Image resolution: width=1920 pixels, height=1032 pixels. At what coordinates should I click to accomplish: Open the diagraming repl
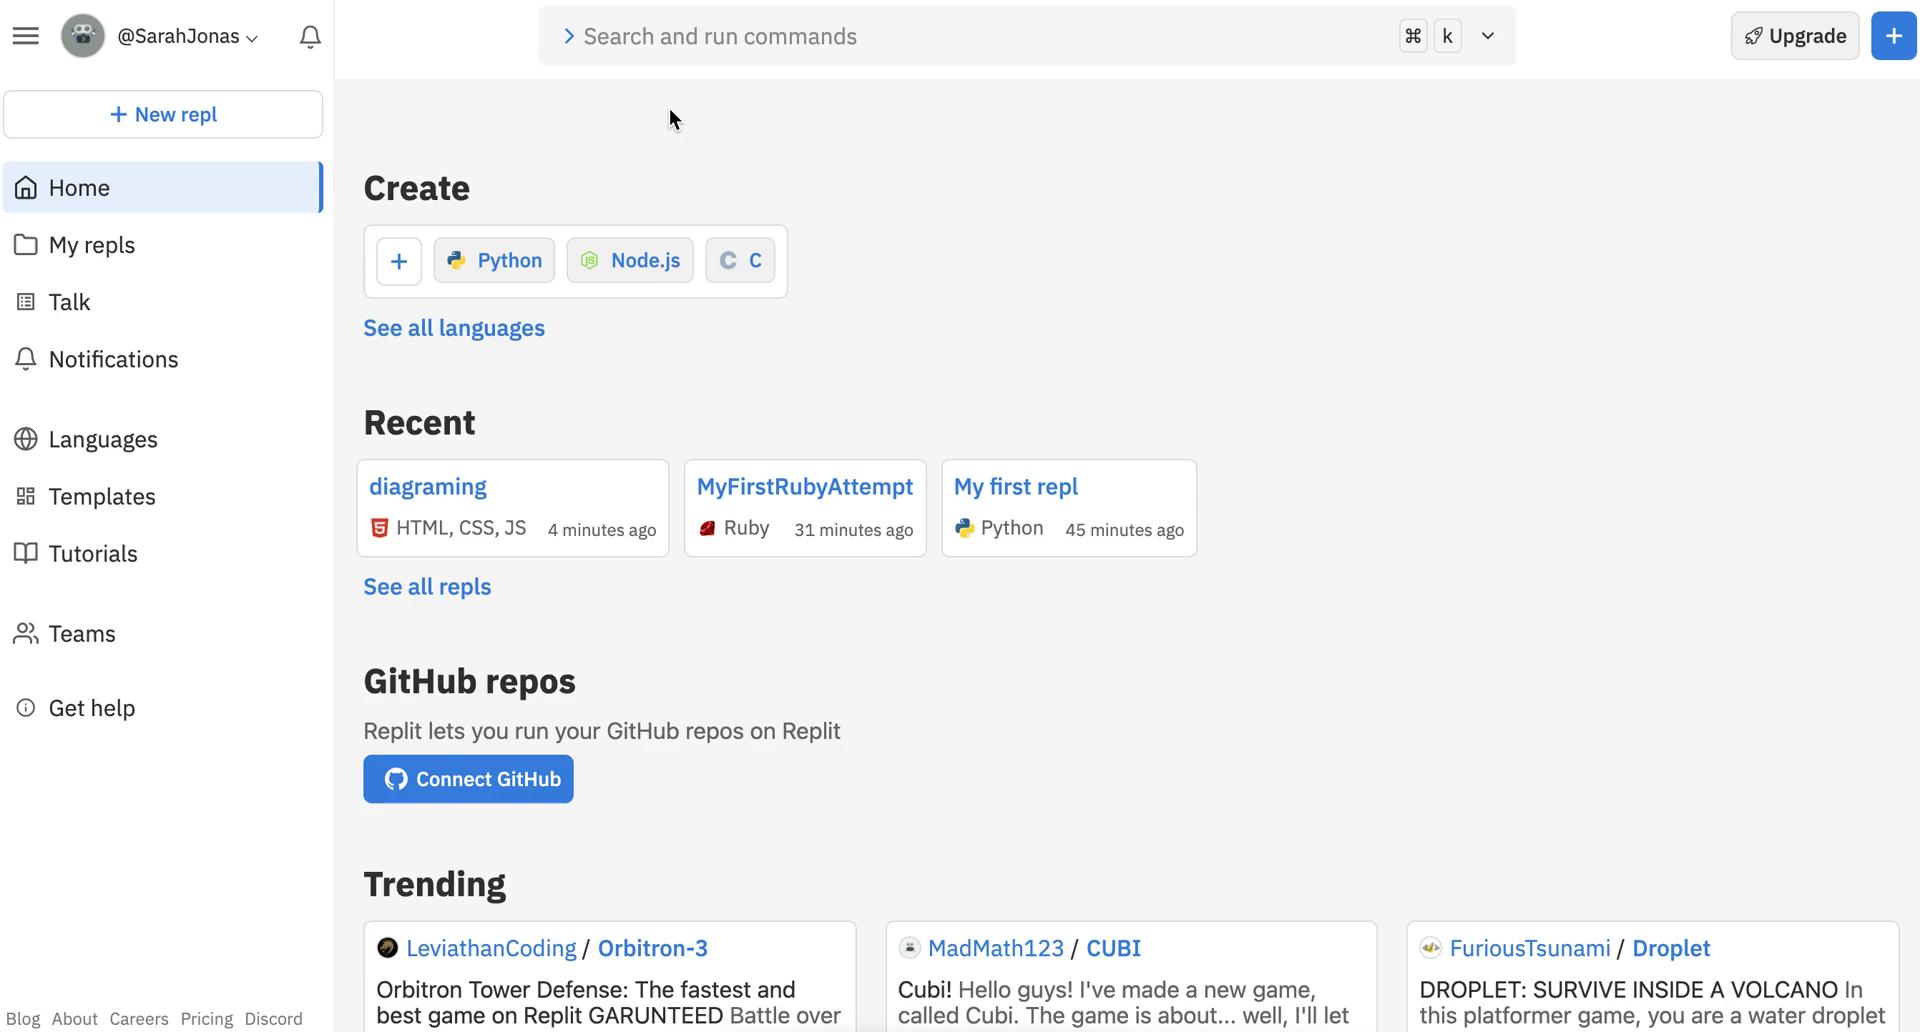pyautogui.click(x=428, y=487)
